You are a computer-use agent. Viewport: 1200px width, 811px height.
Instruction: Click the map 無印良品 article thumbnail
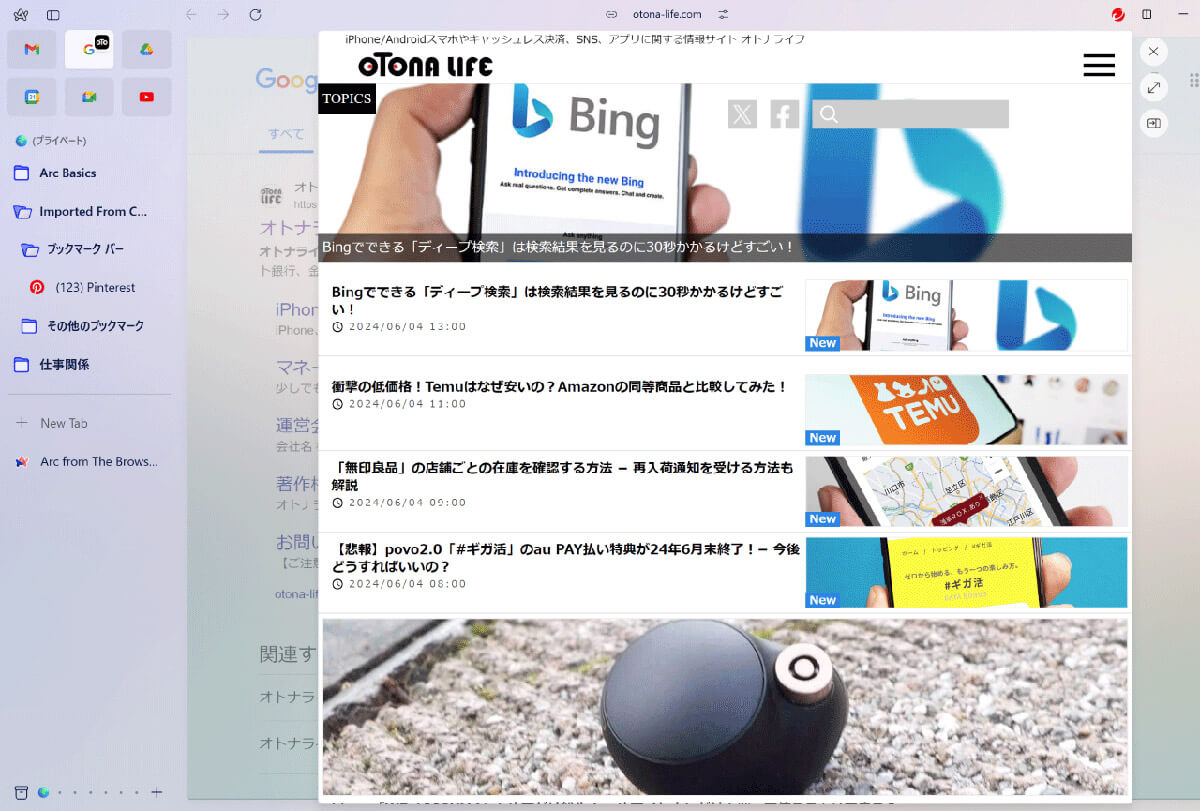[966, 491]
